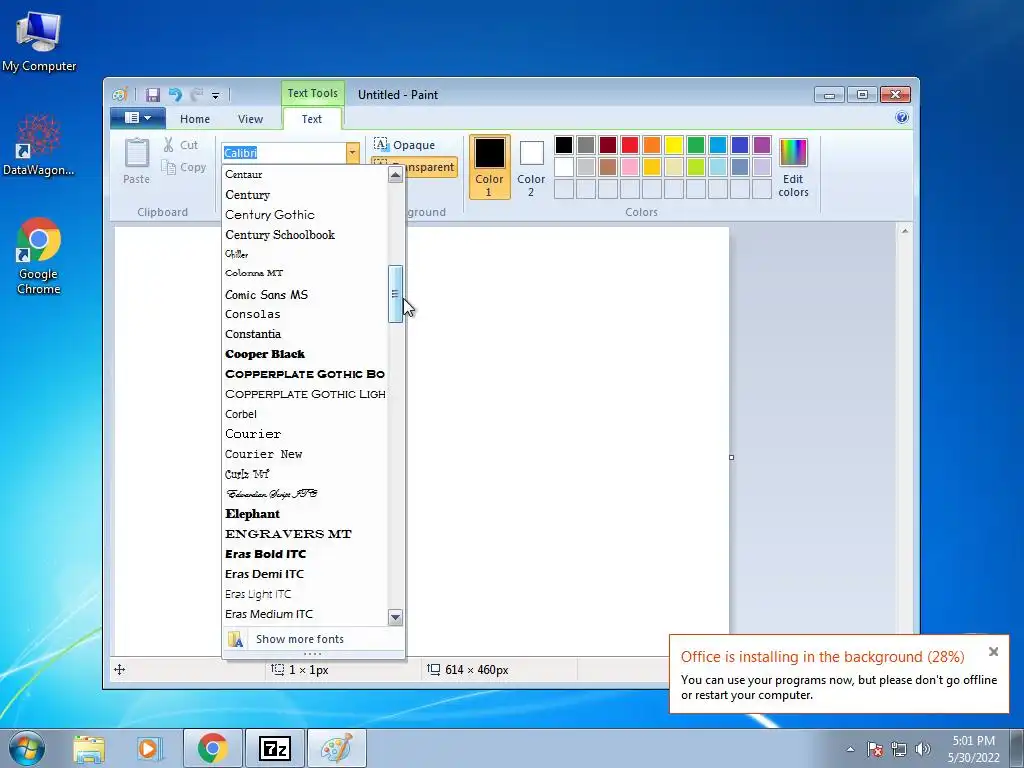Select the Text ribbon tab

point(312,119)
